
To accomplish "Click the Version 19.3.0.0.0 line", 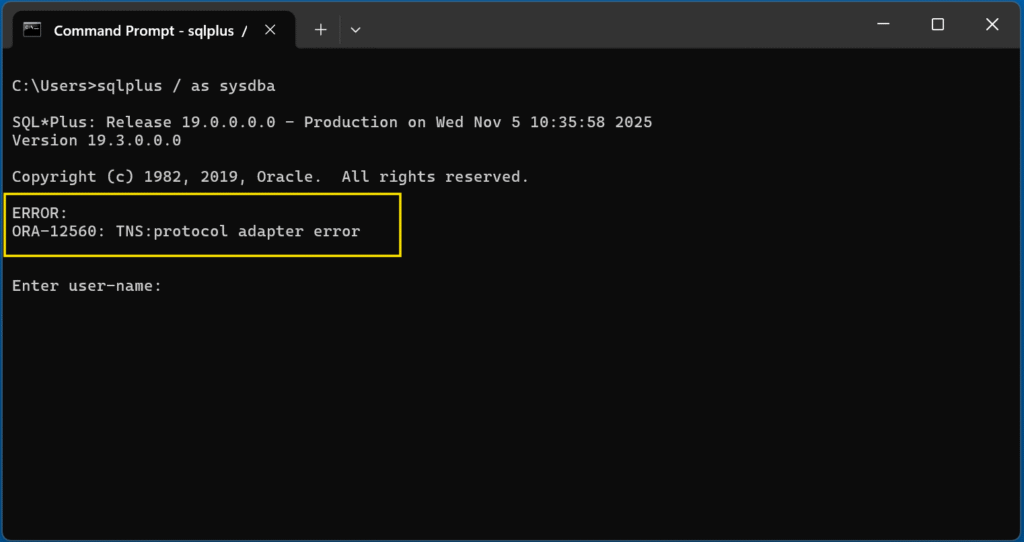I will coord(96,140).
